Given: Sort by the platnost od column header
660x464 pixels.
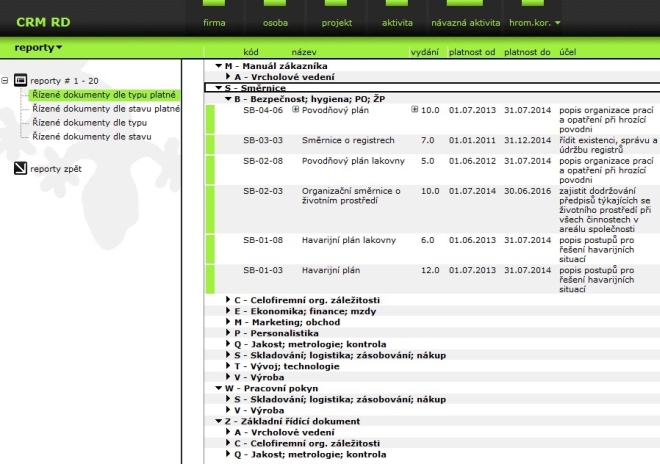Looking at the screenshot, I should click(473, 51).
